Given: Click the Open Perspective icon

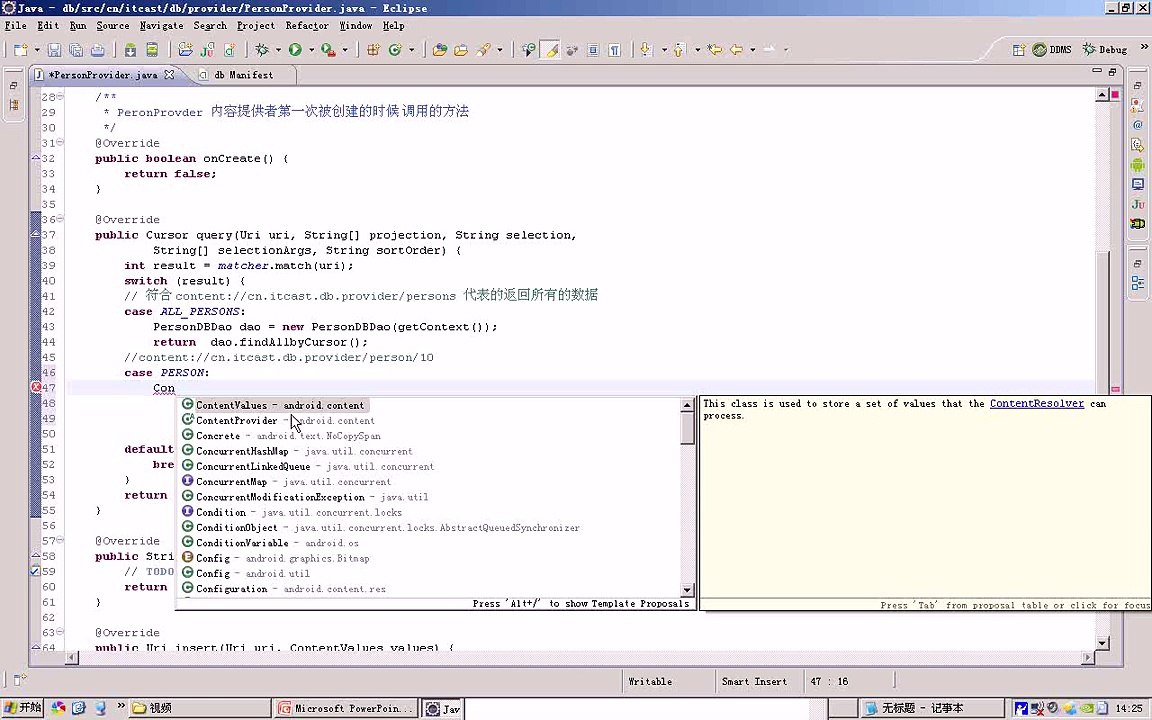Looking at the screenshot, I should (x=1019, y=50).
